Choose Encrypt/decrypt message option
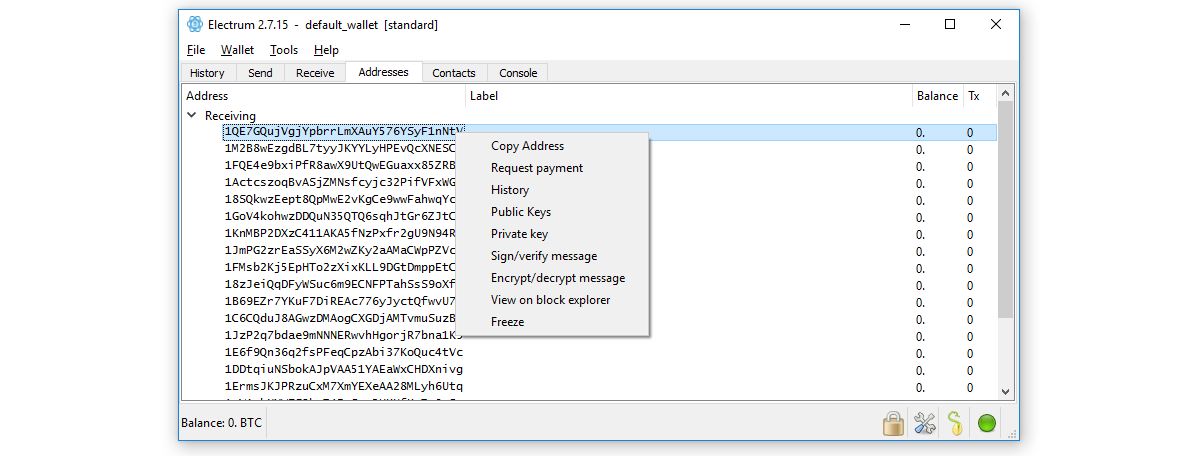The height and width of the screenshot is (456, 1200). tap(552, 278)
